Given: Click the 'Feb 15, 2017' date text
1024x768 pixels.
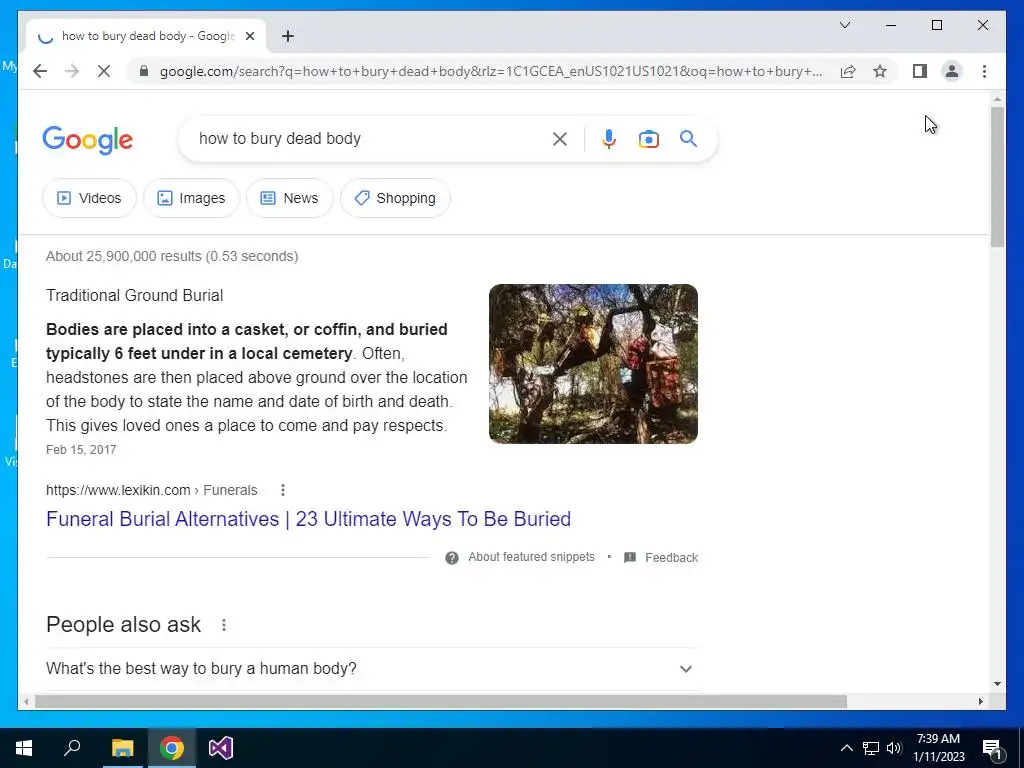Looking at the screenshot, I should (81, 449).
